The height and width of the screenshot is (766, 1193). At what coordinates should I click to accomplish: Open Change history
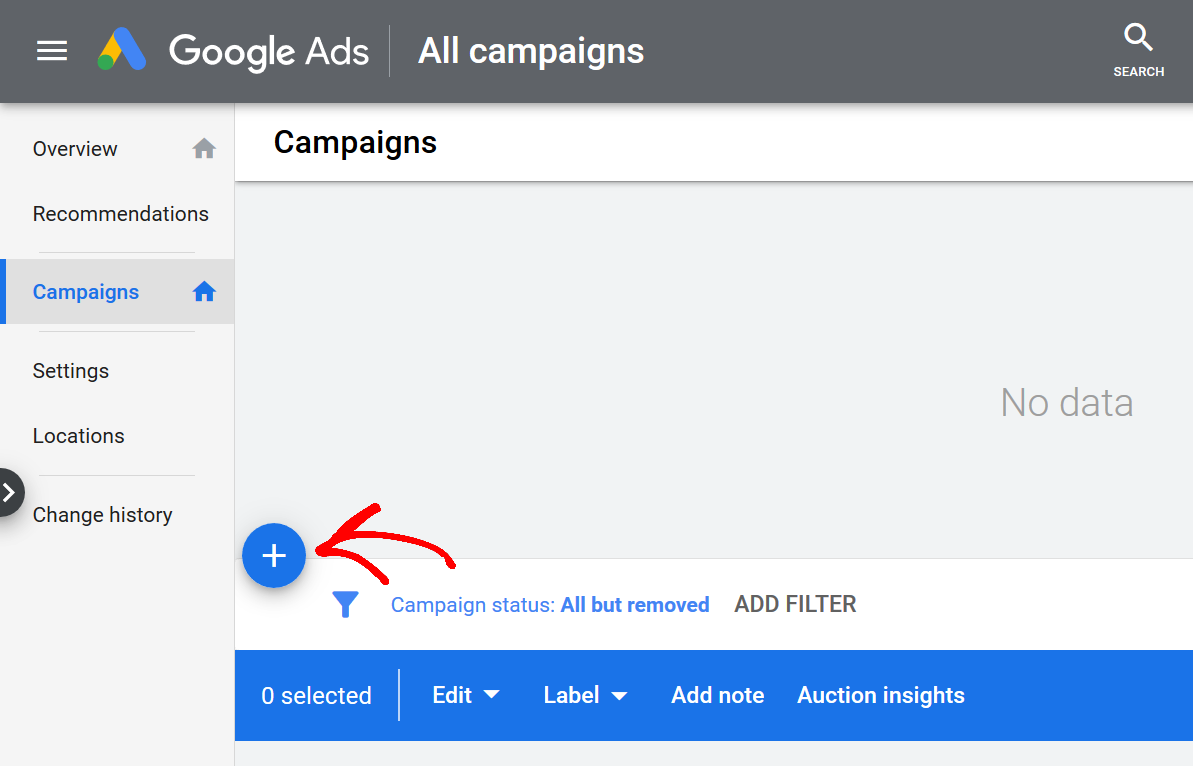click(x=102, y=514)
